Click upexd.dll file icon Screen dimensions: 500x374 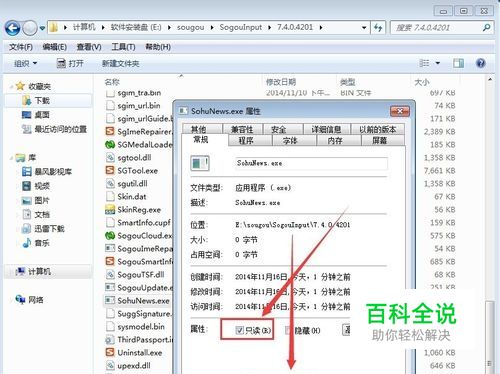tap(110, 365)
